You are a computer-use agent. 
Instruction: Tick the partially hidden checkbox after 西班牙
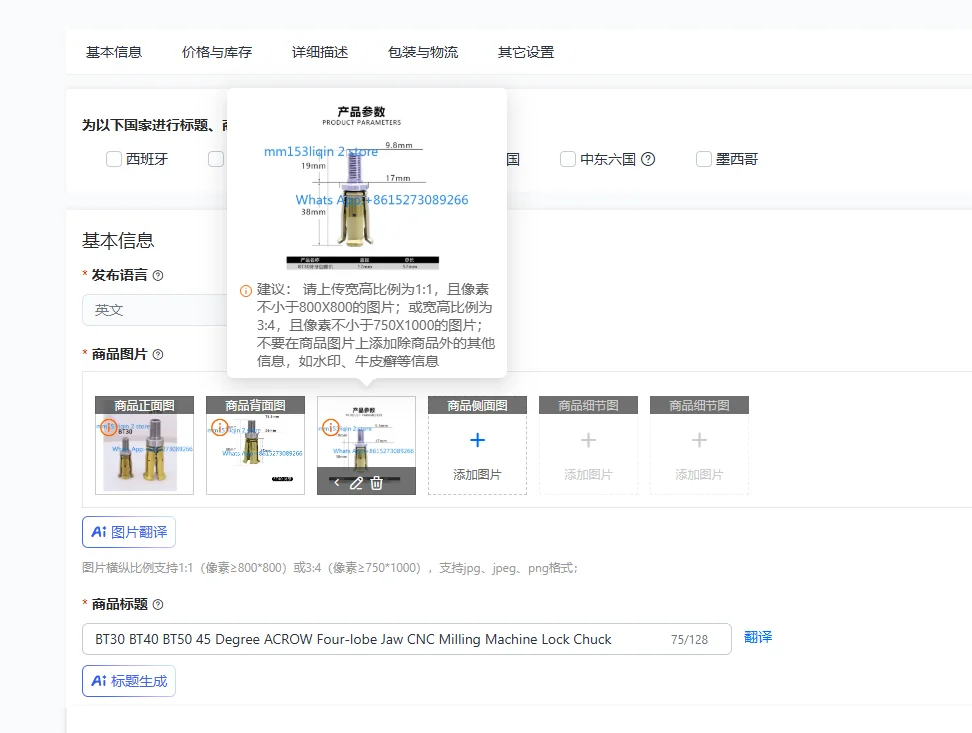(216, 159)
